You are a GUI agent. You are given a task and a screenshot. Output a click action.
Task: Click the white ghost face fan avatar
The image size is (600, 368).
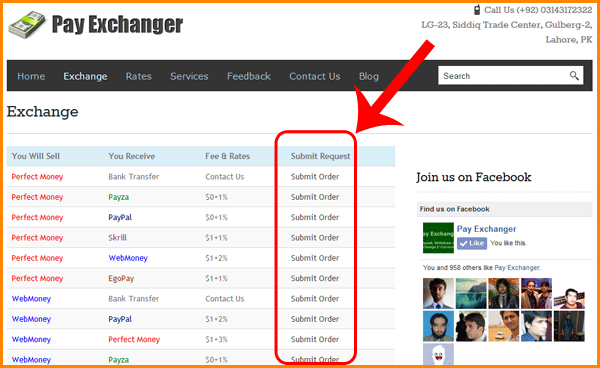pyautogui.click(x=438, y=354)
